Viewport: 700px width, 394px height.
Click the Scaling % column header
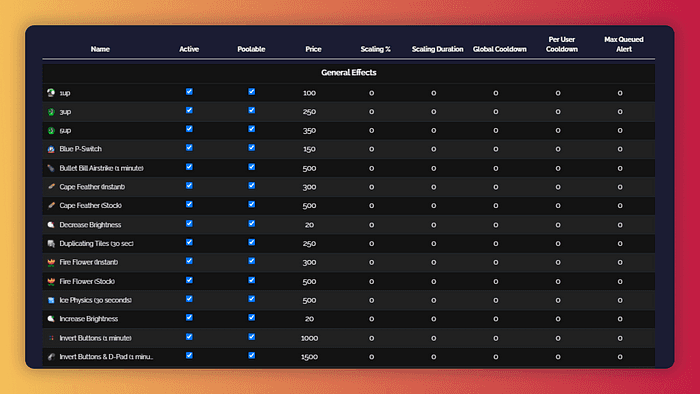[375, 49]
